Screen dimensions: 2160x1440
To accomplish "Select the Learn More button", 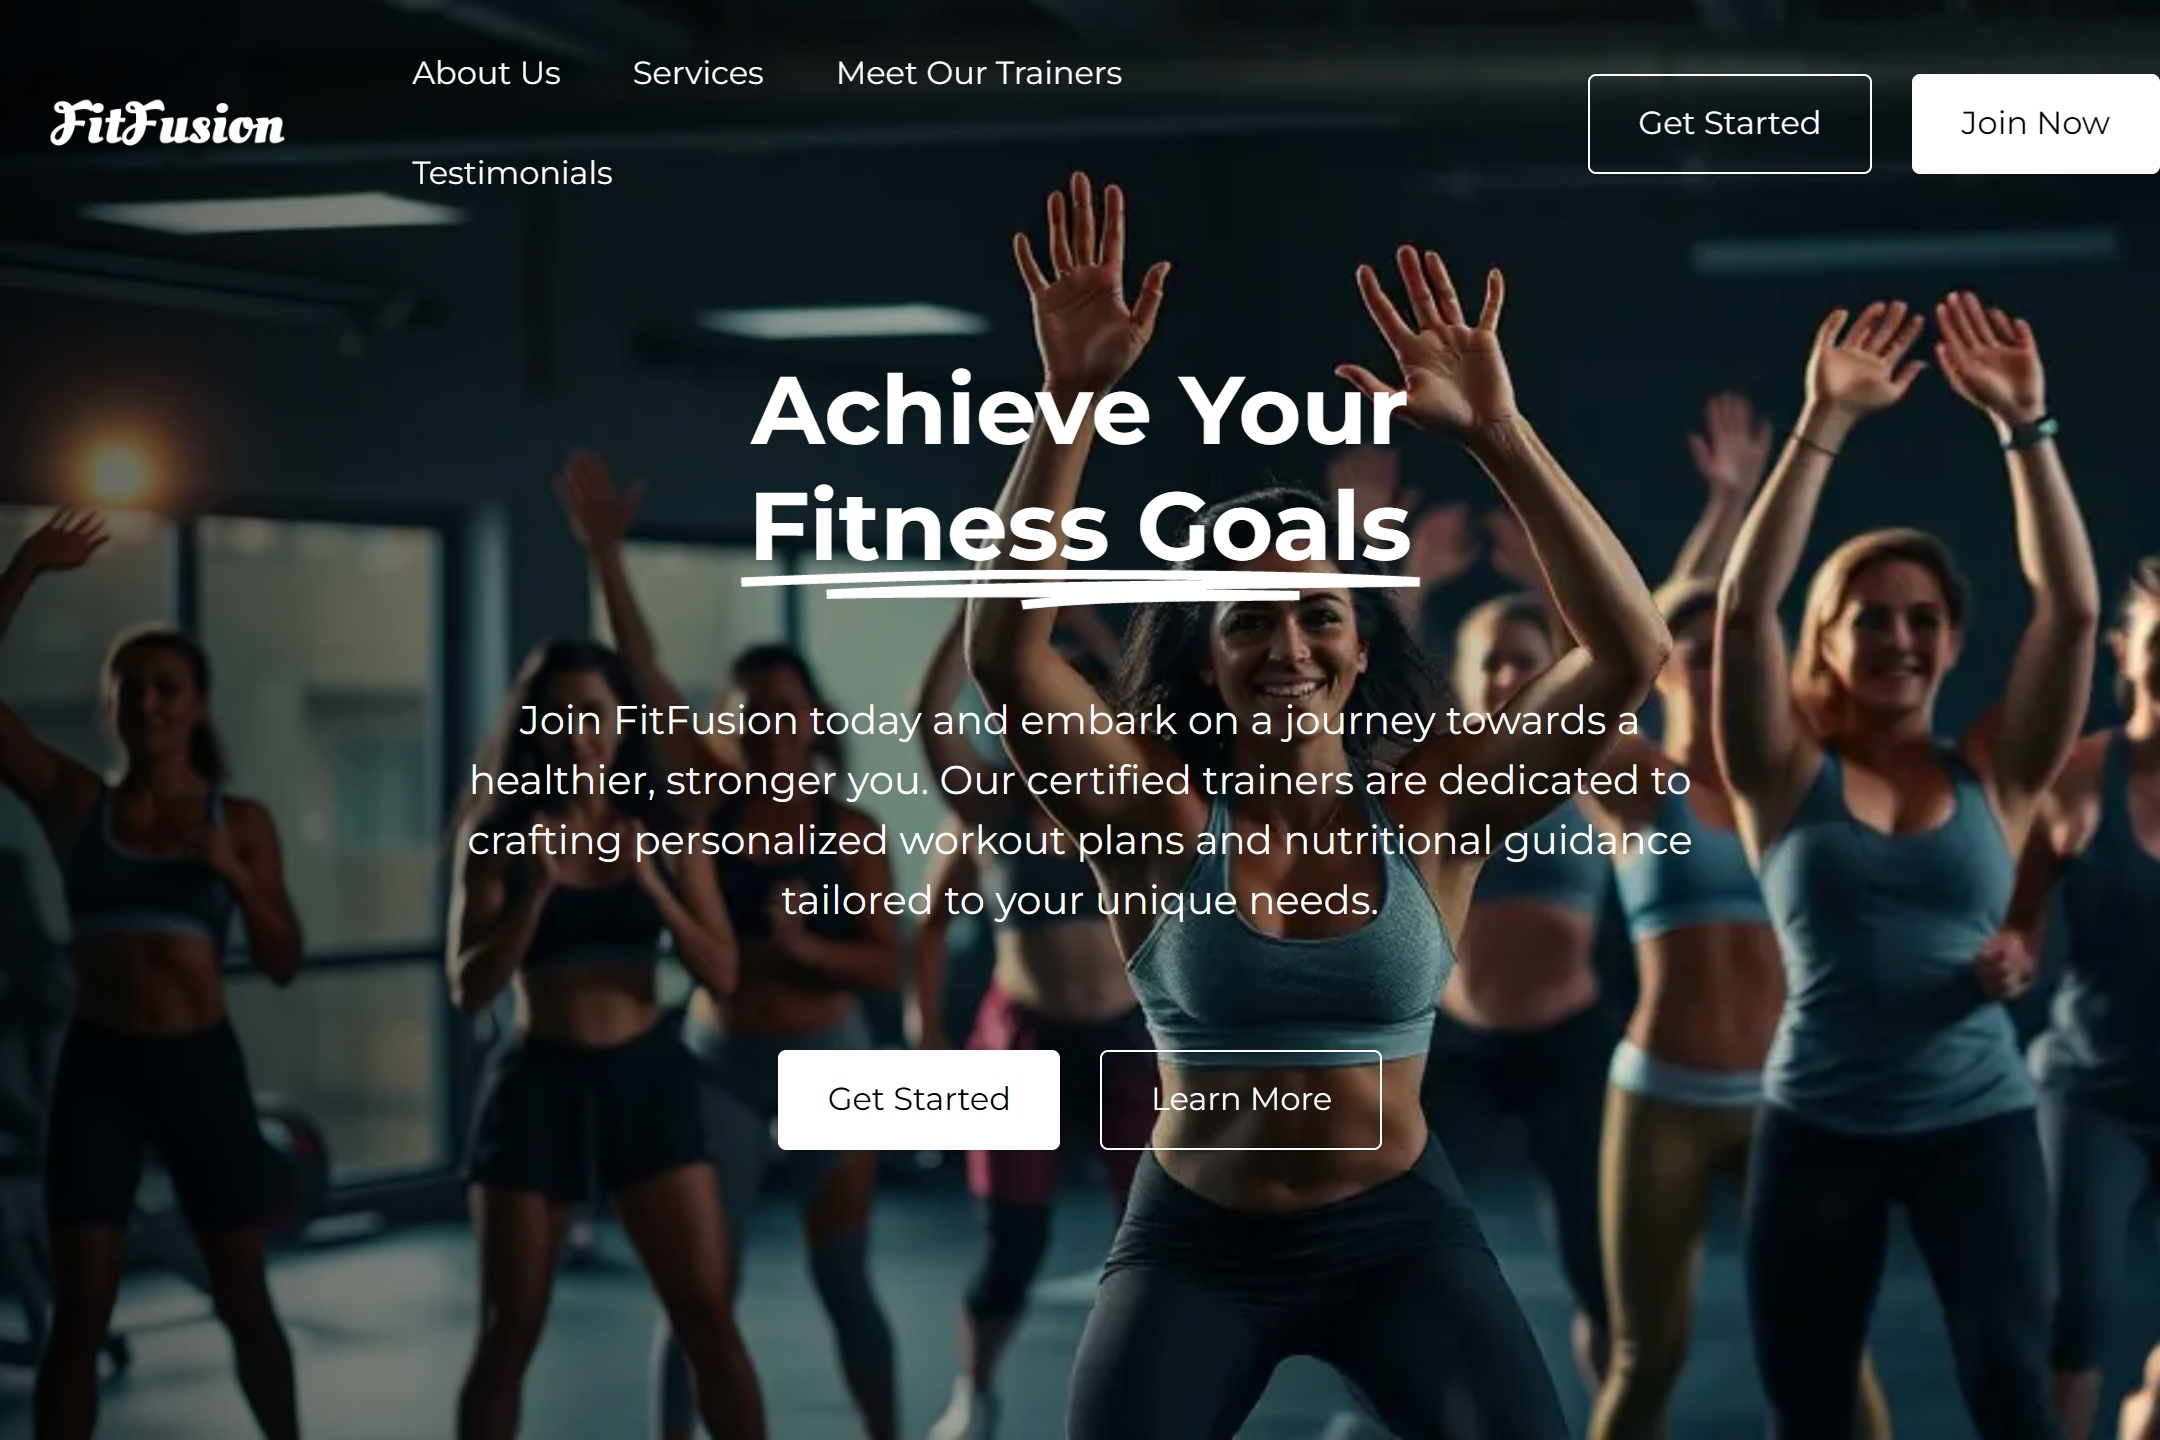I will [1241, 1100].
